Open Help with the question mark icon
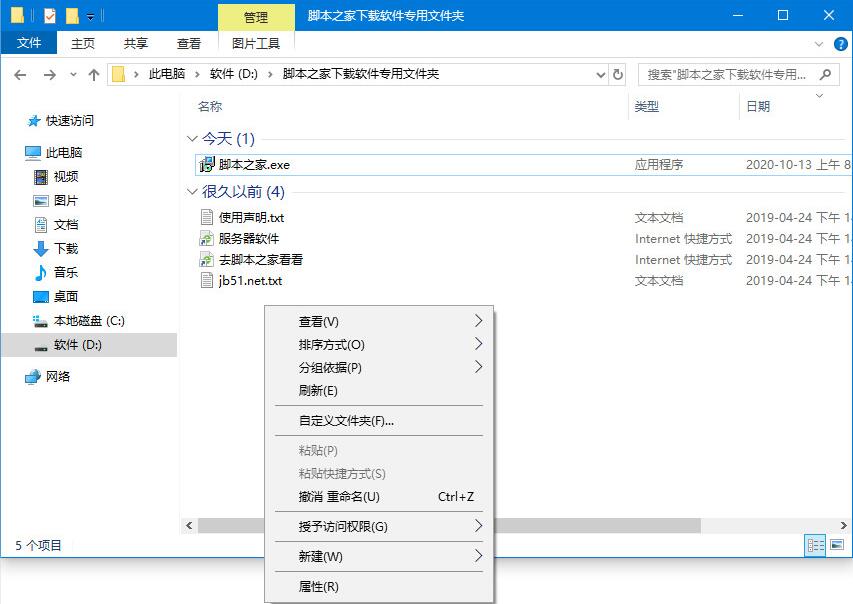This screenshot has width=853, height=604. [x=843, y=43]
